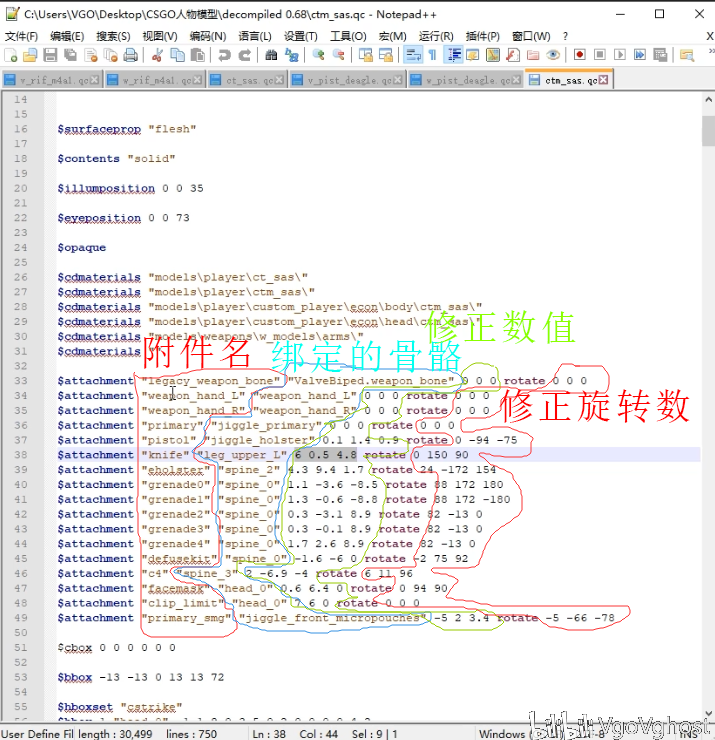Viewport: 715px width, 740px height.
Task: Open the Replace dialog icon
Action: (292, 55)
